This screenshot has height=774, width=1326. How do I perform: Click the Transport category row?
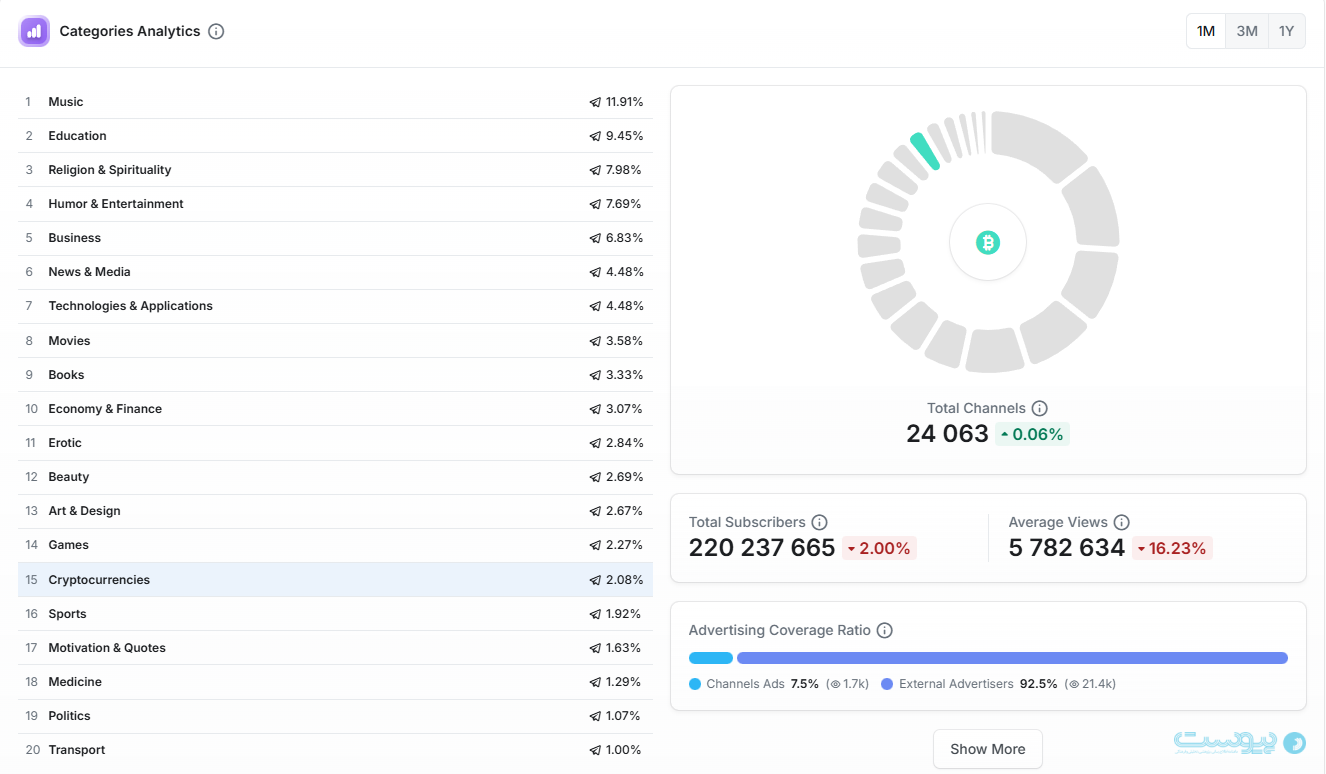click(x=77, y=750)
